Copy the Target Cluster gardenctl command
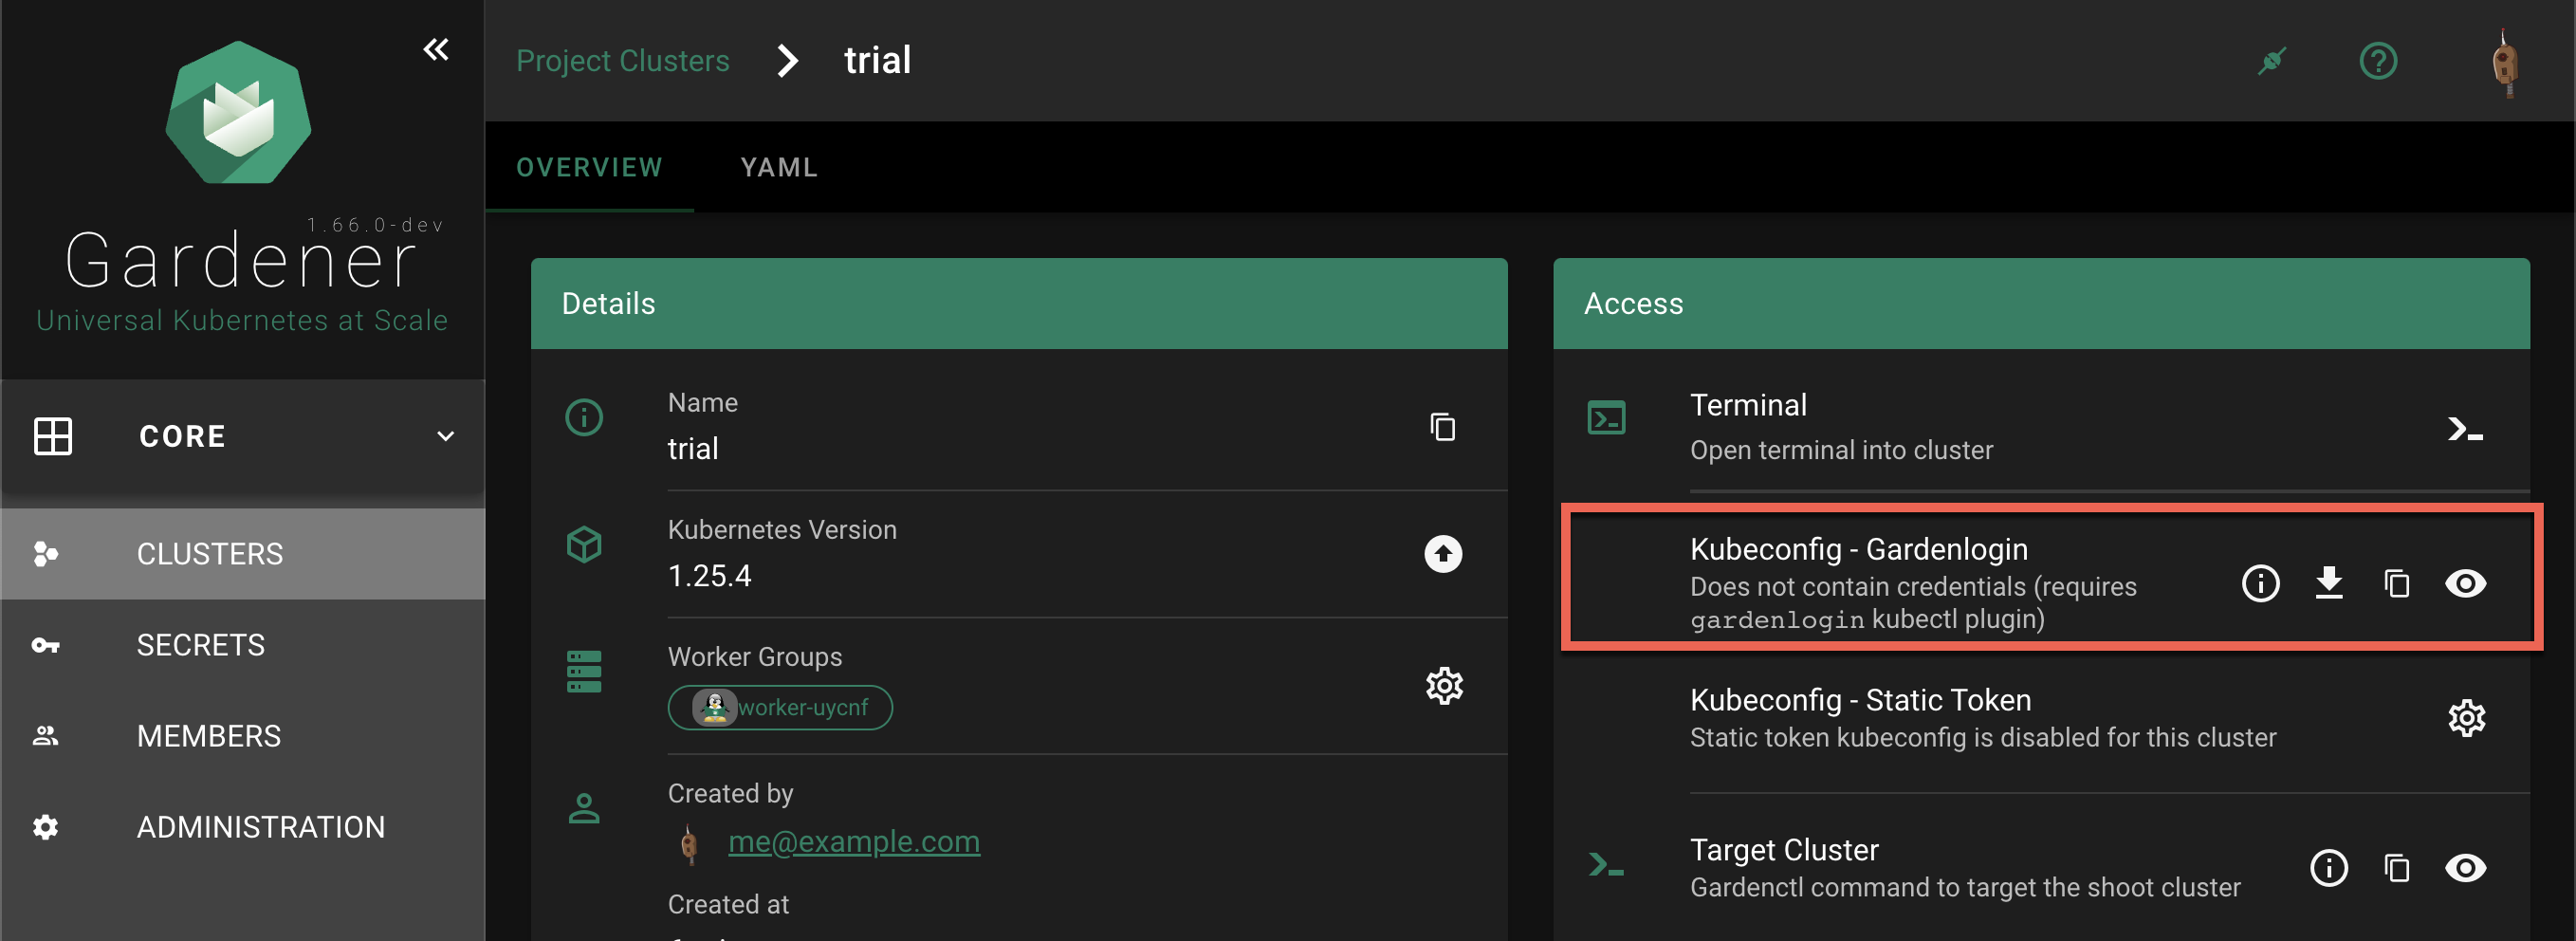The height and width of the screenshot is (941, 2576). click(x=2397, y=868)
